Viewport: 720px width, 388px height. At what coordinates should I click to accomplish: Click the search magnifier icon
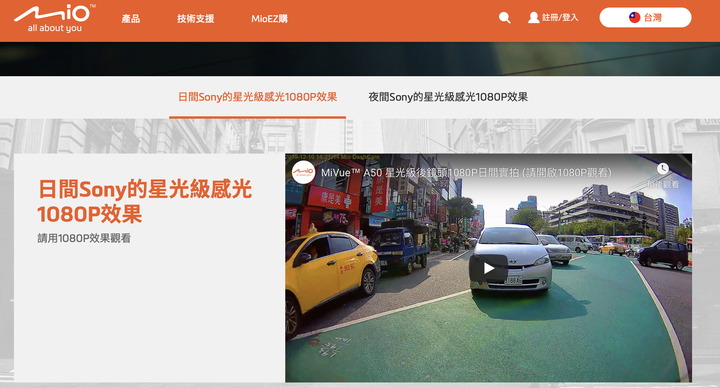click(504, 18)
